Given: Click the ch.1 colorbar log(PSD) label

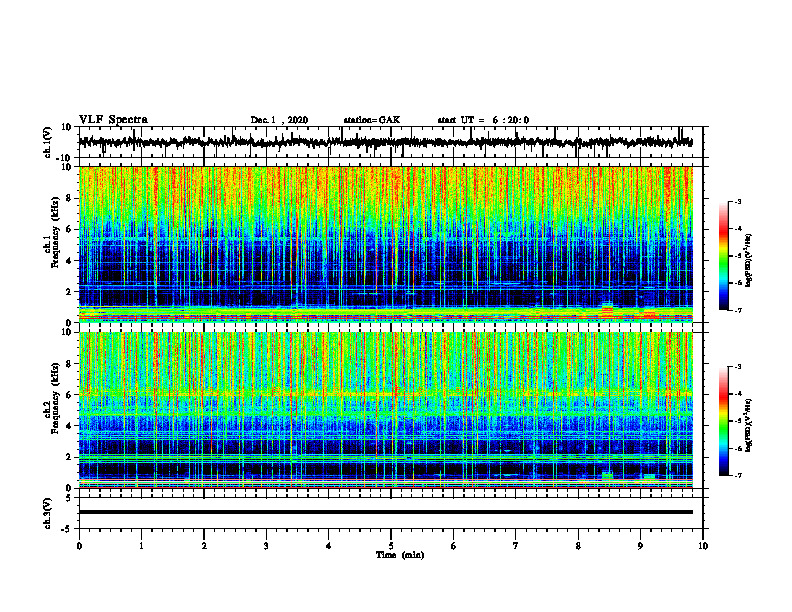Looking at the screenshot, I should point(749,261).
